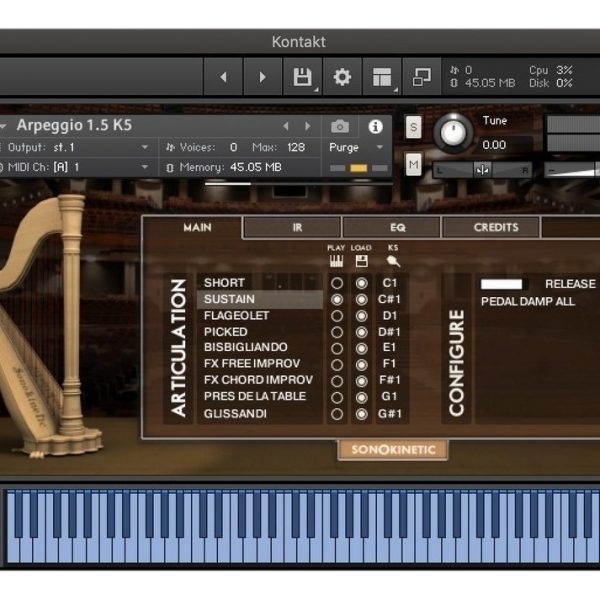Open Kontakt options gear icon
The image size is (600, 600).
[x=342, y=77]
